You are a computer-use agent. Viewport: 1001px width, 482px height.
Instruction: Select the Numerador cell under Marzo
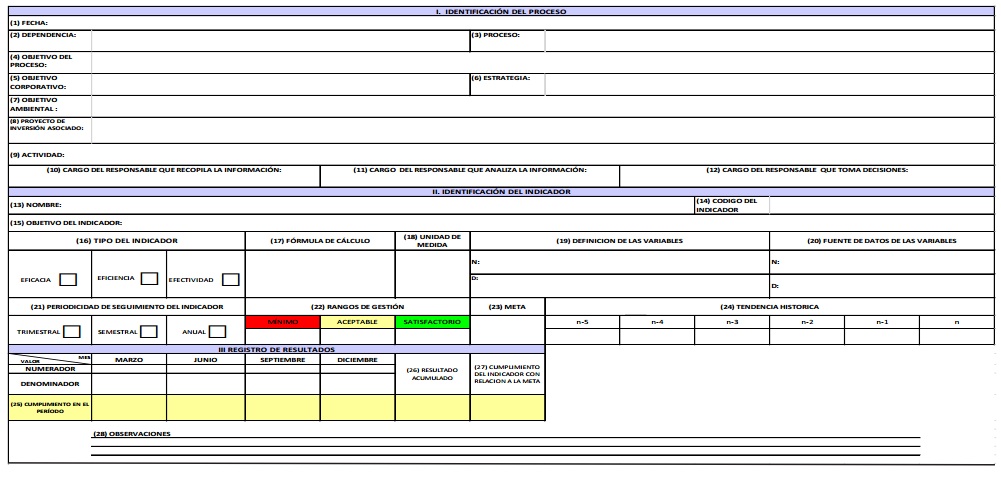pyautogui.click(x=129, y=369)
